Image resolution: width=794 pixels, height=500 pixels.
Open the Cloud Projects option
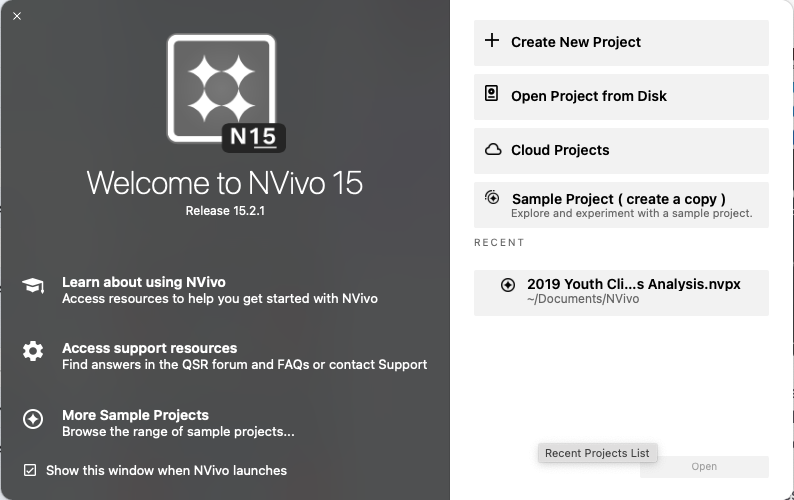pyautogui.click(x=559, y=150)
